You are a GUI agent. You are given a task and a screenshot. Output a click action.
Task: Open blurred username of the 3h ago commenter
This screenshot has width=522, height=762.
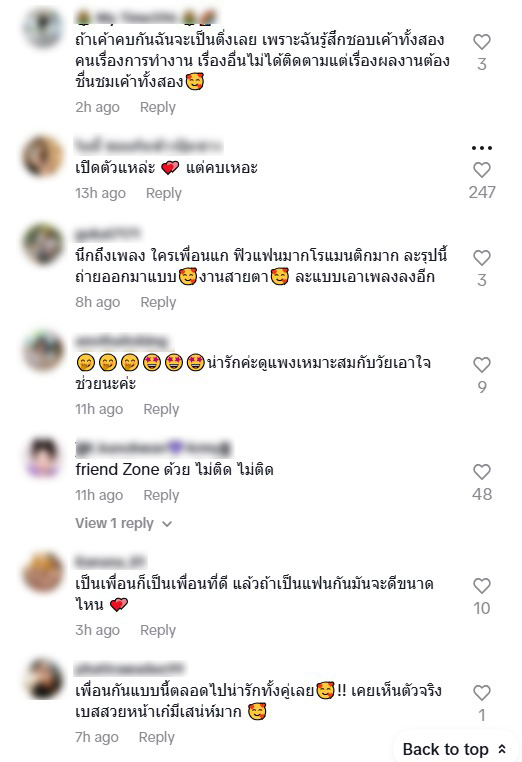110,561
